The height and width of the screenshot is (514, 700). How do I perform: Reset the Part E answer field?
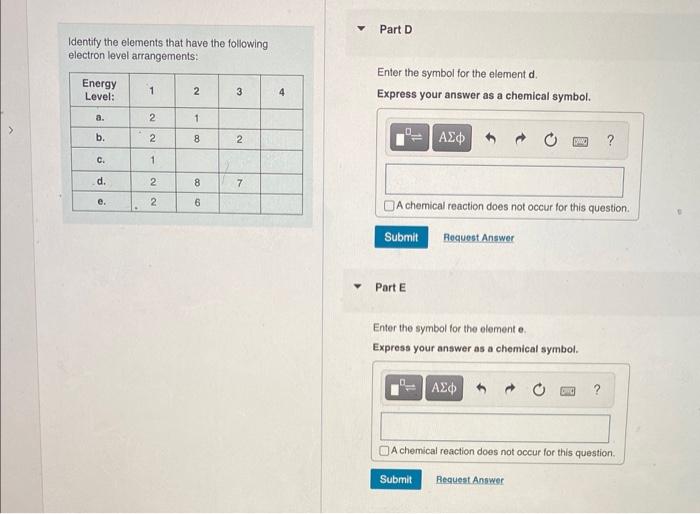[x=539, y=390]
